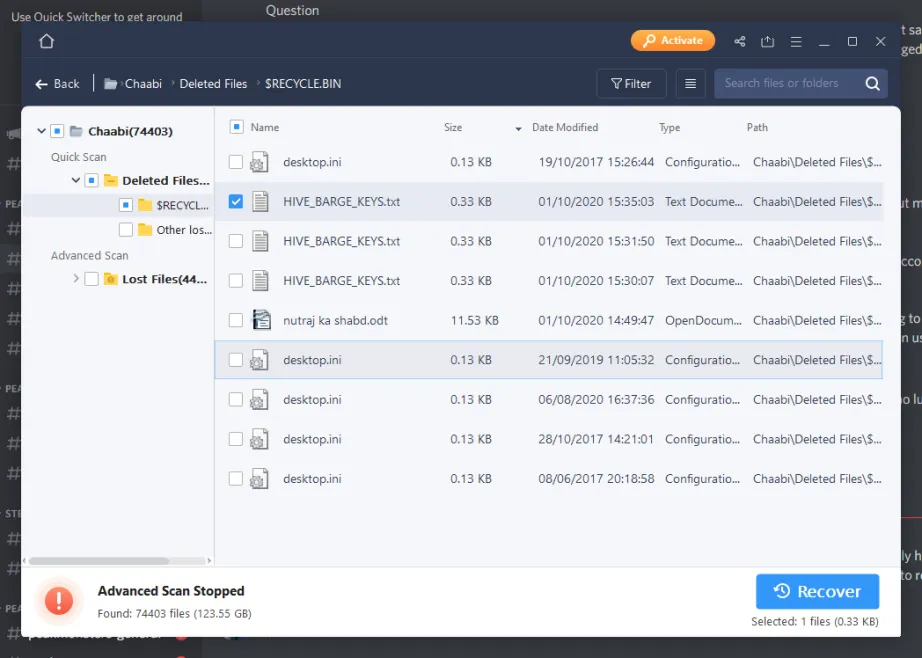Screen dimensions: 922x658
Task: Click text file icon for 15:35:03 HIVE_BARGE_KEYS
Action: click(x=260, y=201)
